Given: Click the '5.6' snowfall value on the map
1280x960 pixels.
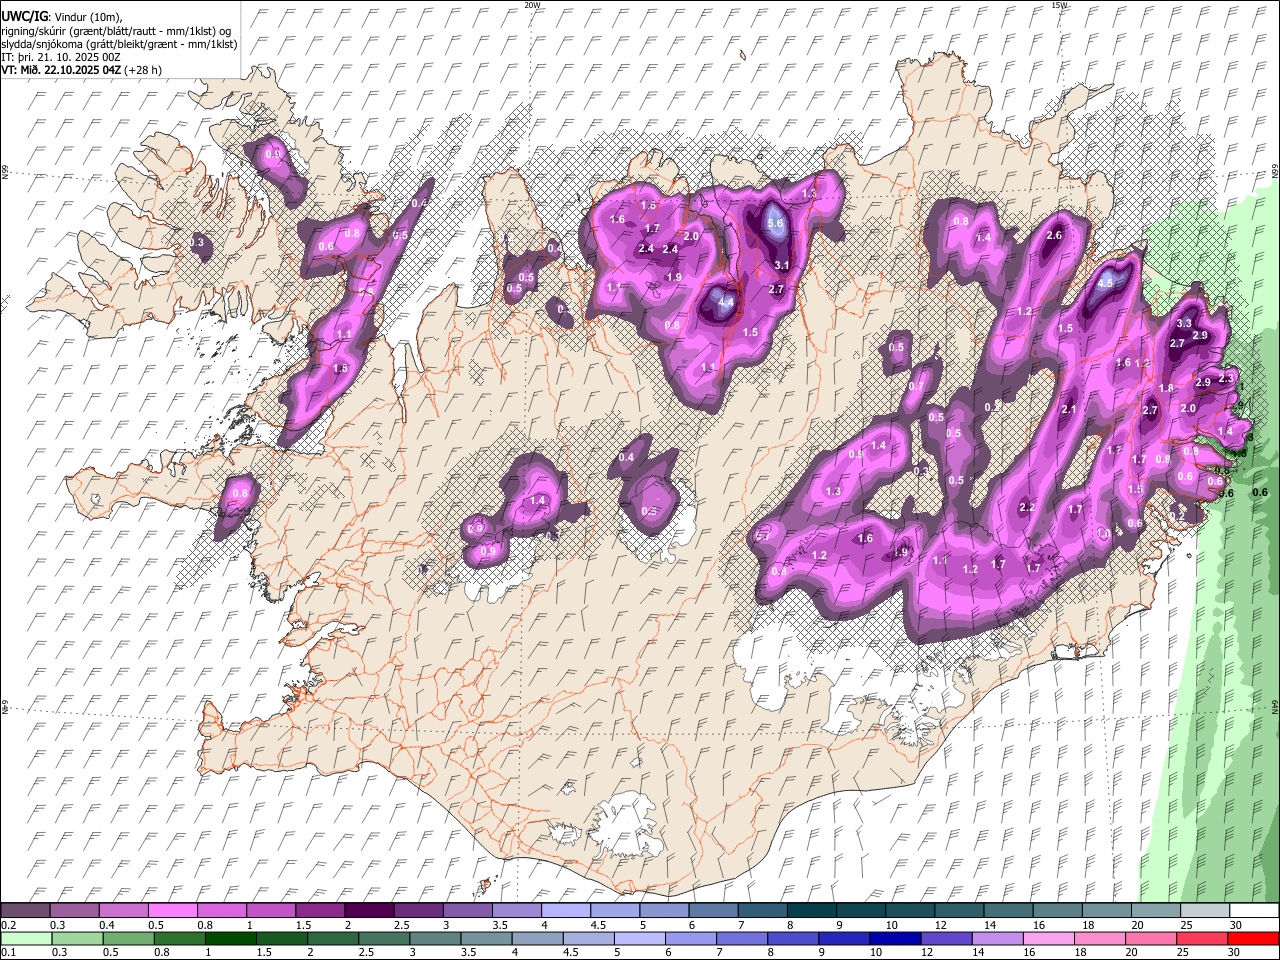Looking at the screenshot, I should pos(775,224).
